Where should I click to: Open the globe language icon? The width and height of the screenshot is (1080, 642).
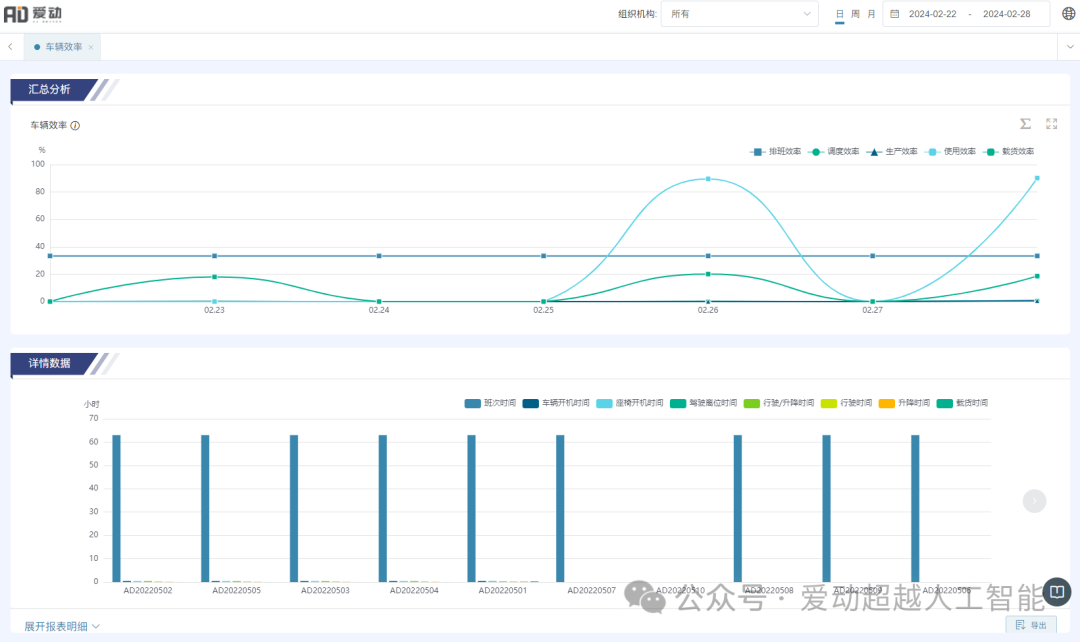point(1068,14)
